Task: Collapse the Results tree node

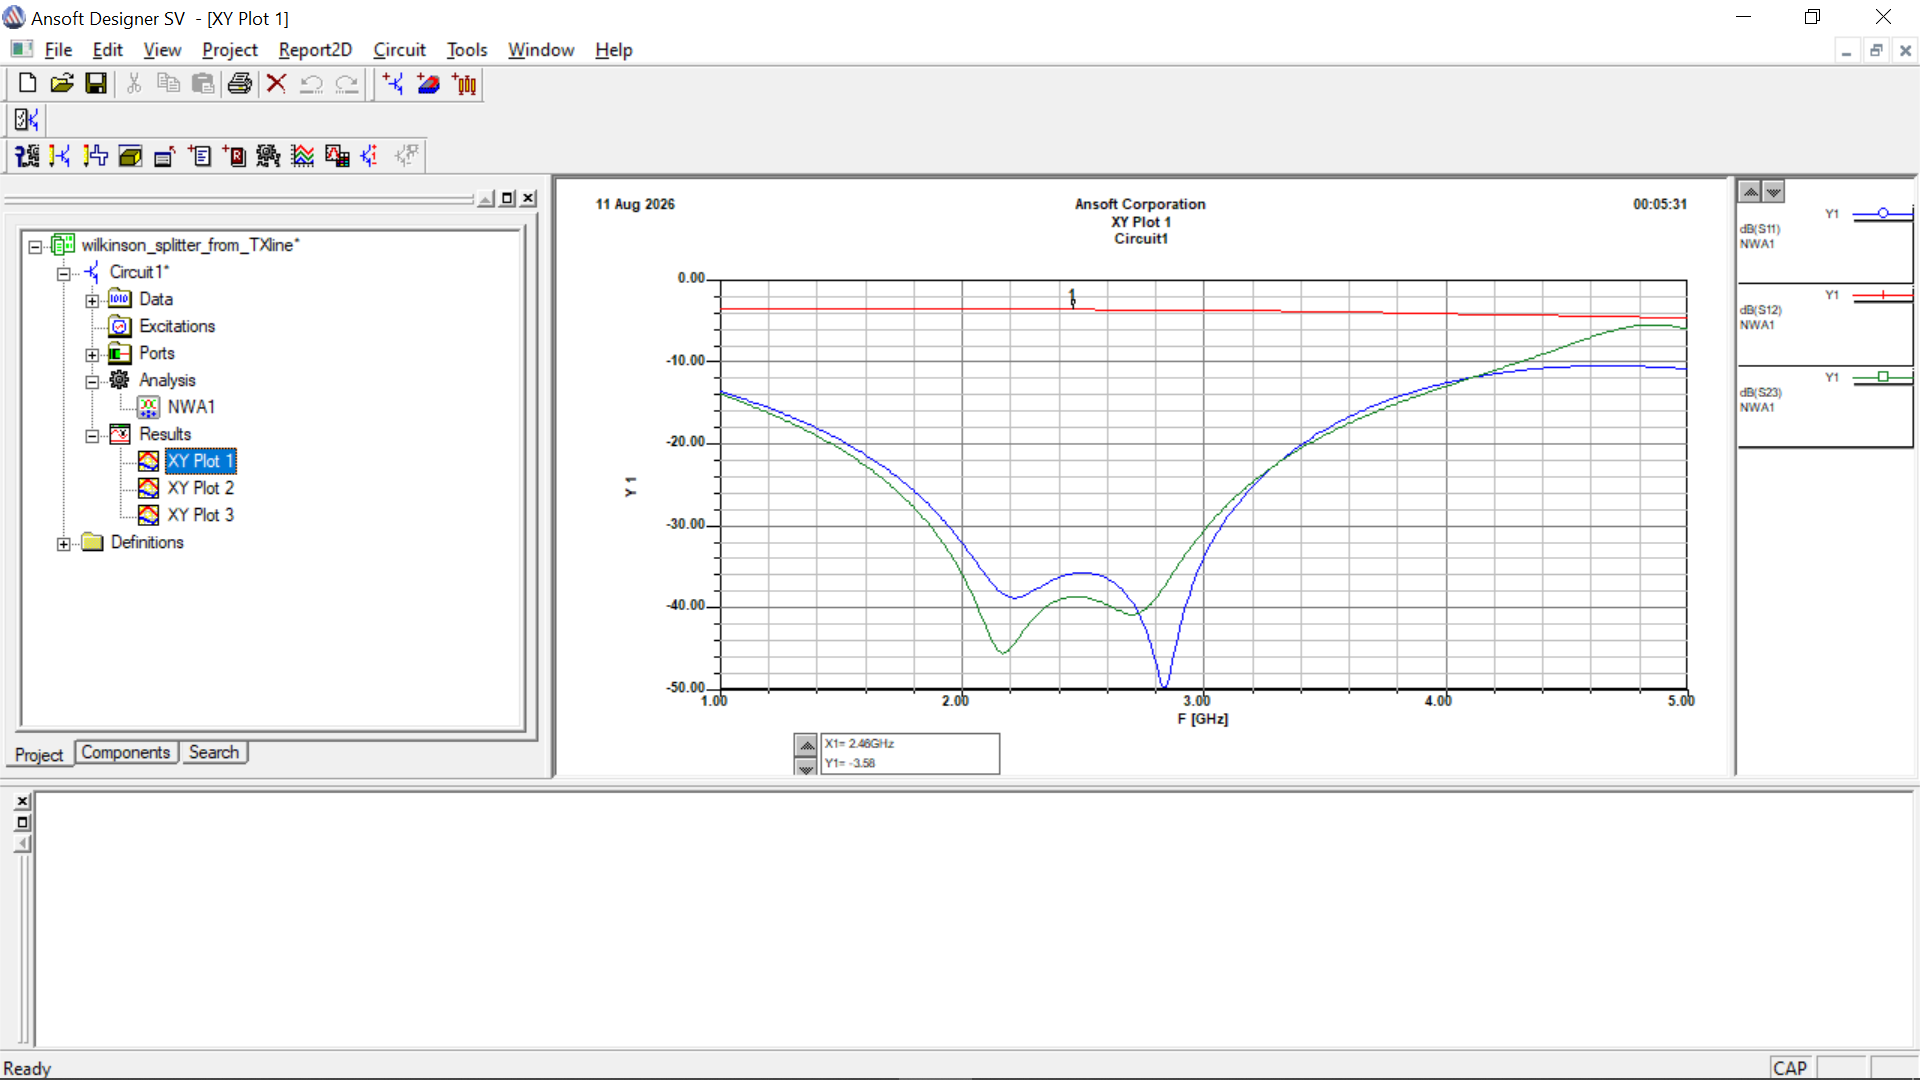Action: click(92, 435)
